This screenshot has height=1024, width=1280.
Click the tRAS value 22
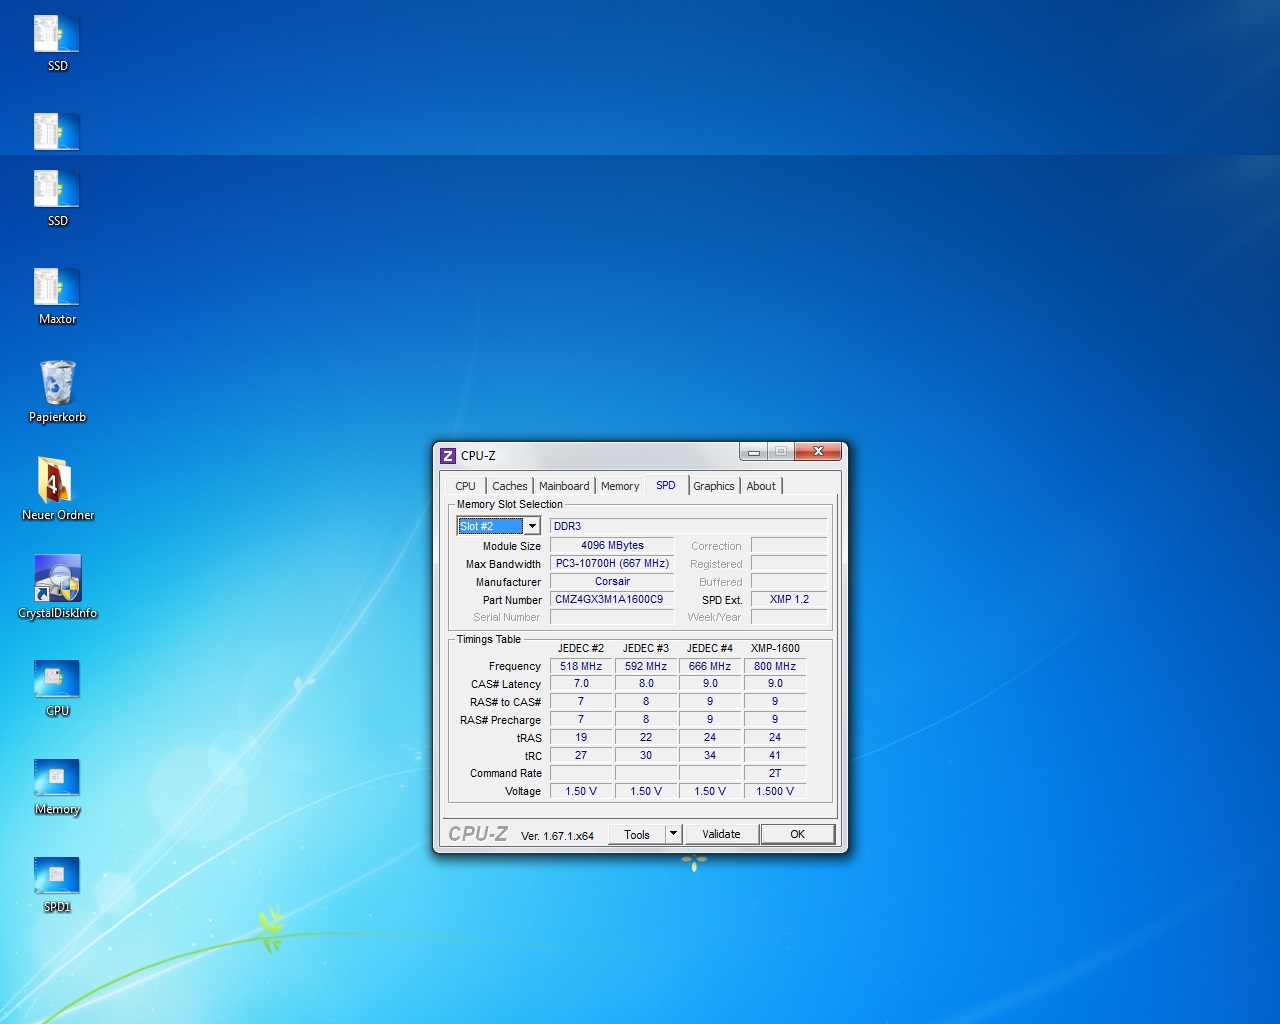646,738
